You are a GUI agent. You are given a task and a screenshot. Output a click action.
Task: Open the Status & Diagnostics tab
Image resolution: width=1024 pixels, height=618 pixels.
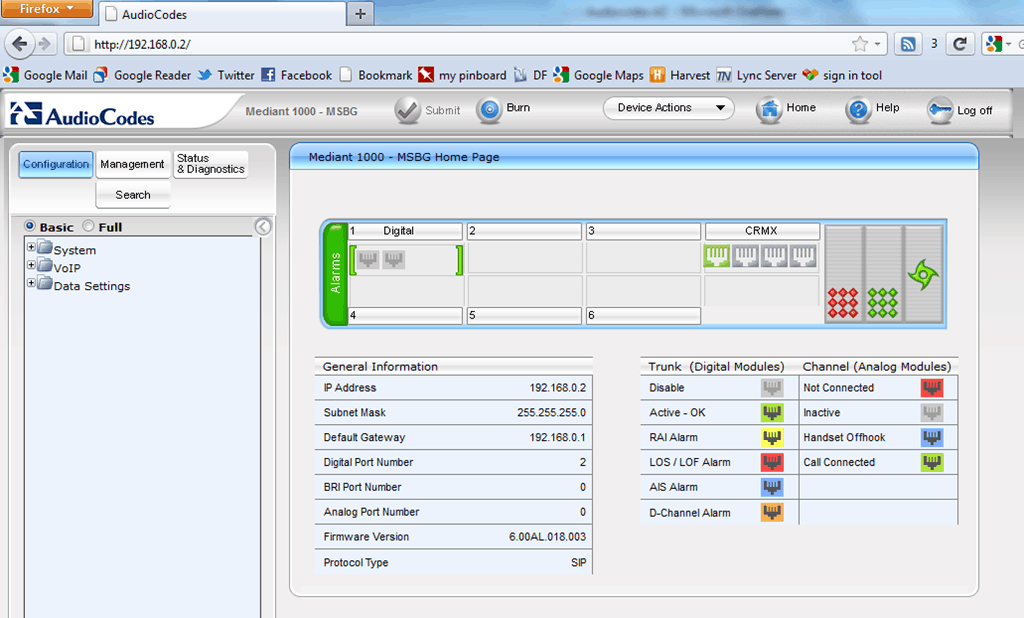tap(210, 164)
